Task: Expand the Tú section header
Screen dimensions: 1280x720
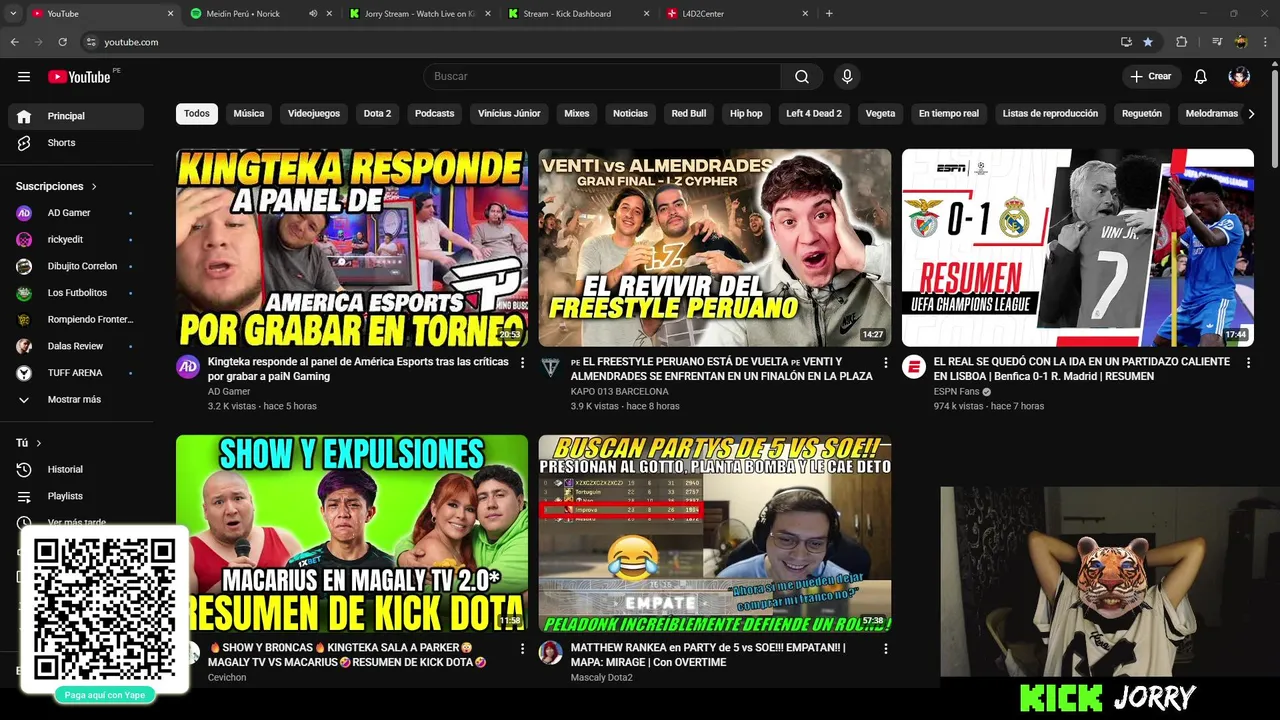Action: [x=29, y=443]
